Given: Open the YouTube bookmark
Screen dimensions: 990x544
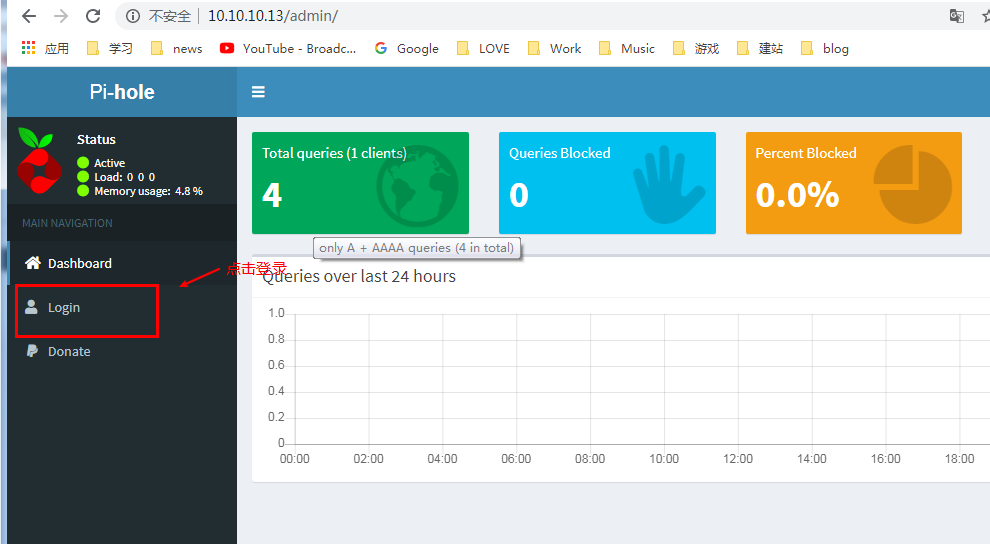Looking at the screenshot, I should tap(288, 49).
